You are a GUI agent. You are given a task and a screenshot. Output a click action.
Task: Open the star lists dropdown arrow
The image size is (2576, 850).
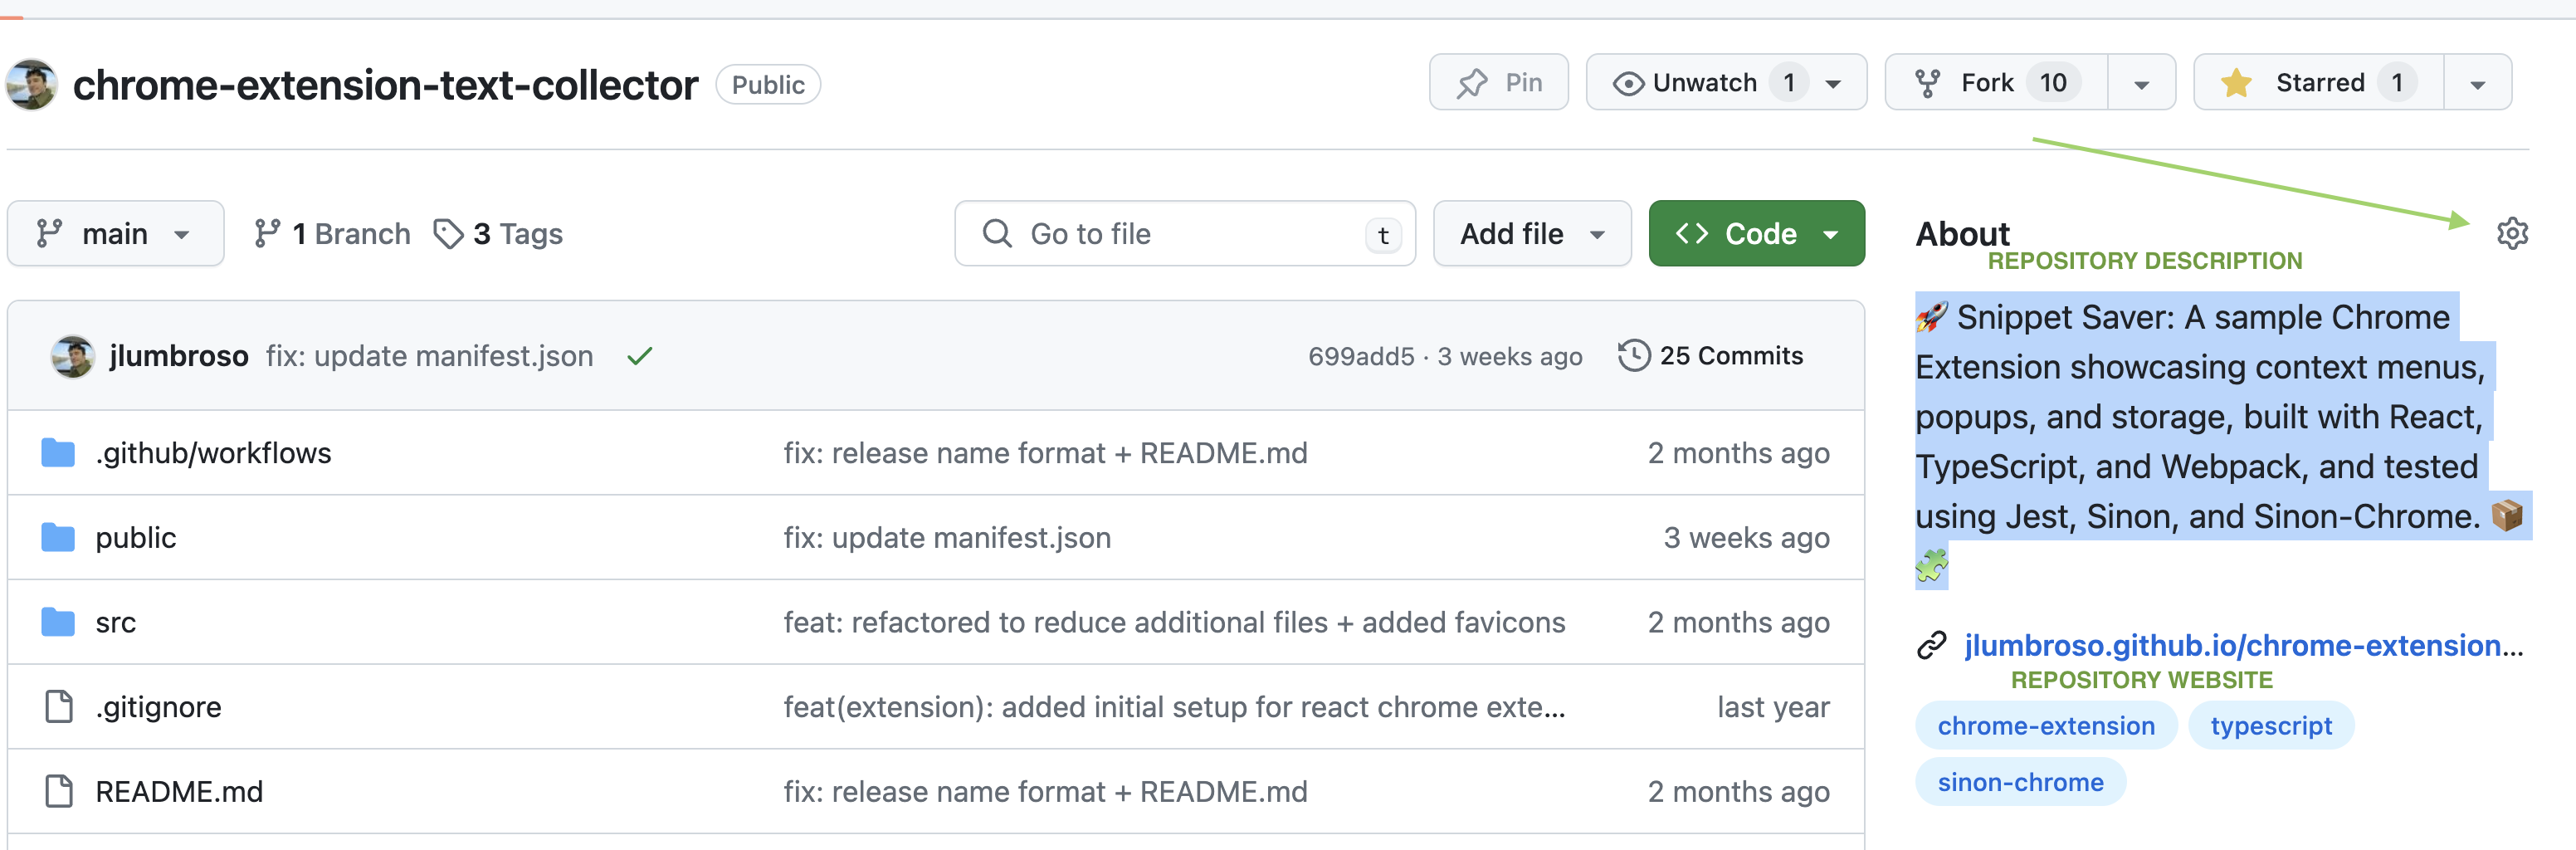click(x=2477, y=84)
